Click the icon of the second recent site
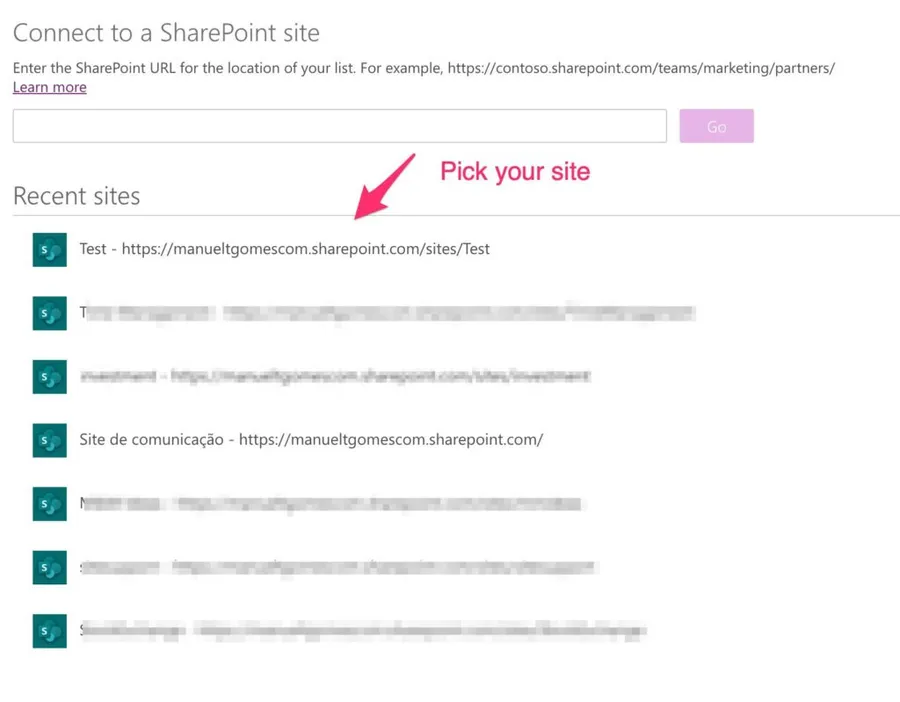 click(49, 313)
